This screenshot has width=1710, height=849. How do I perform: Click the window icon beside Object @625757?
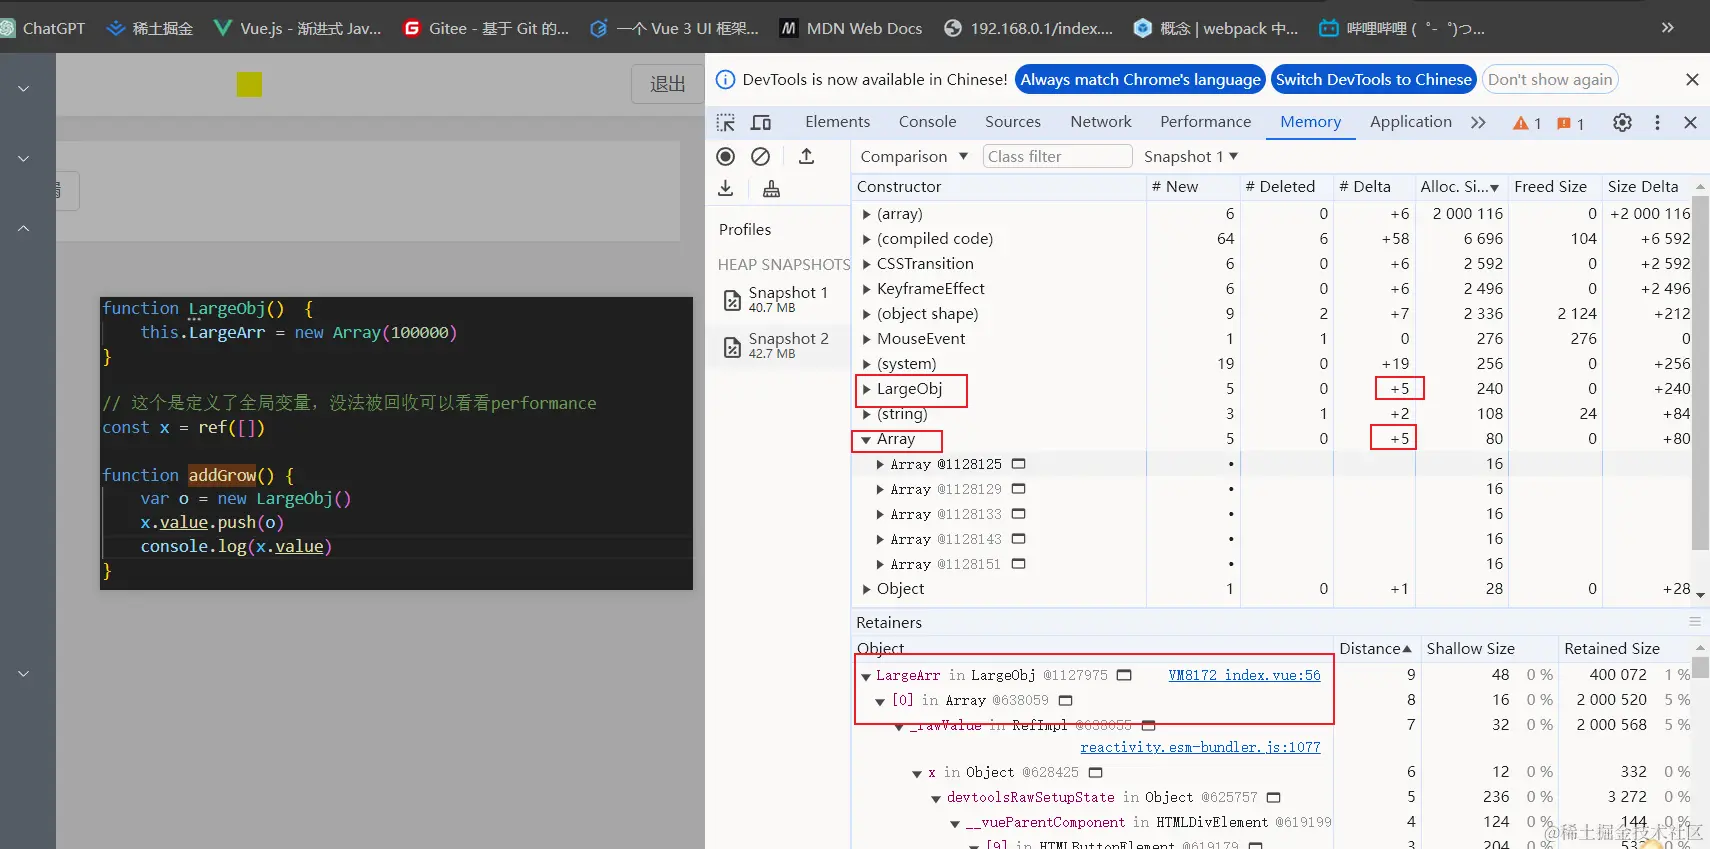pyautogui.click(x=1273, y=797)
